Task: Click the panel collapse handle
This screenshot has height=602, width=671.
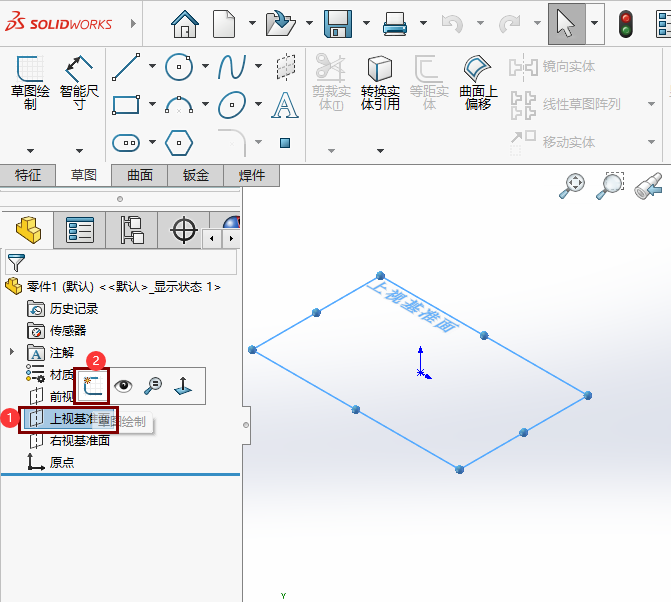Action: (x=246, y=425)
